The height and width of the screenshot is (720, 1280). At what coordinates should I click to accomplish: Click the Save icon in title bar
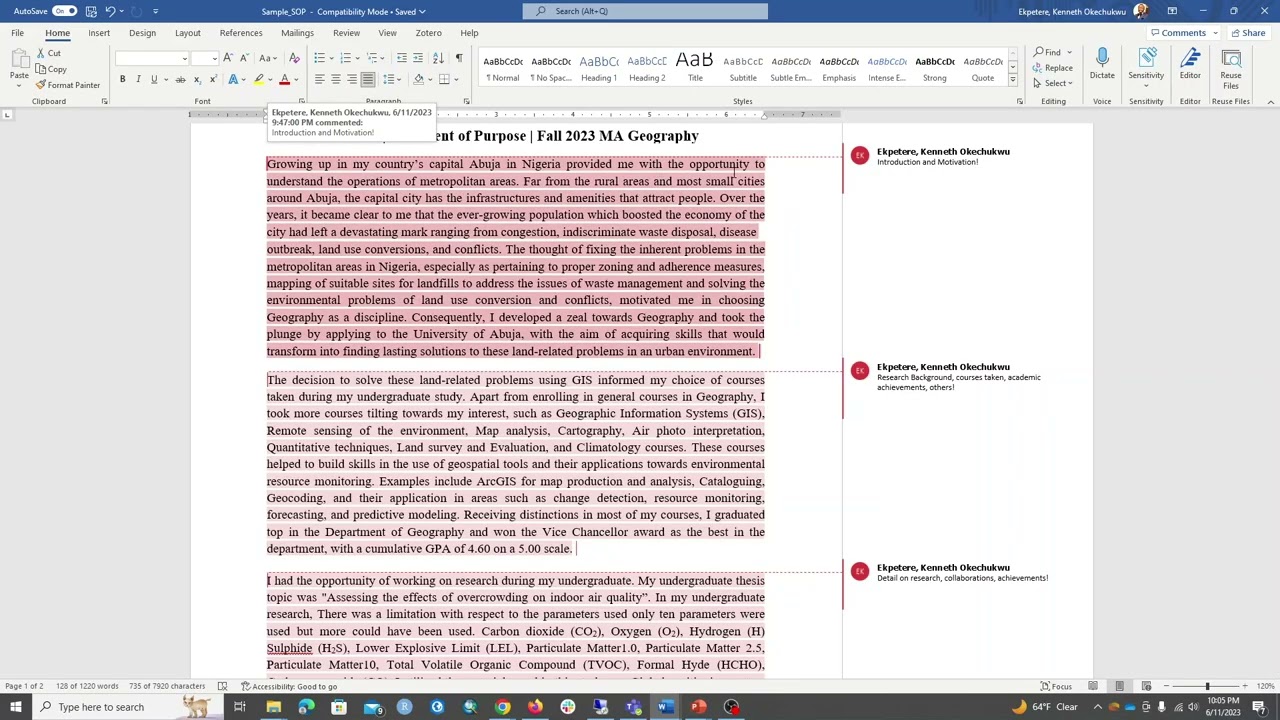pos(91,11)
